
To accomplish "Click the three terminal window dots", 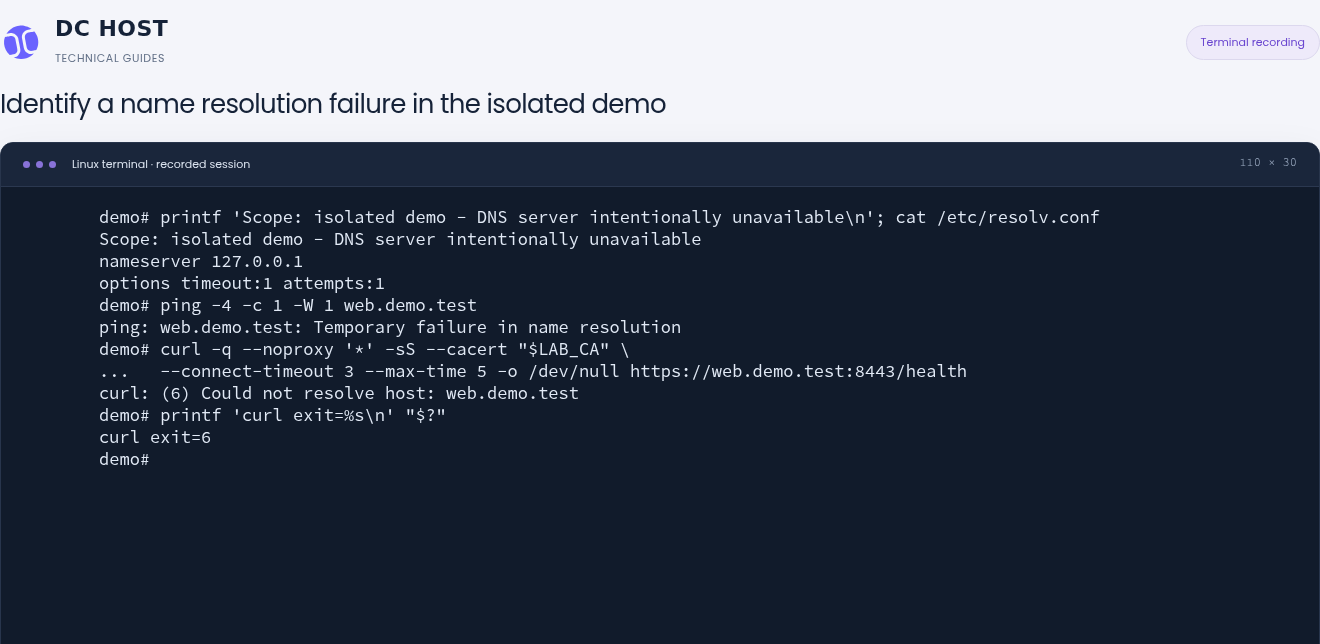I will pyautogui.click(x=40, y=164).
